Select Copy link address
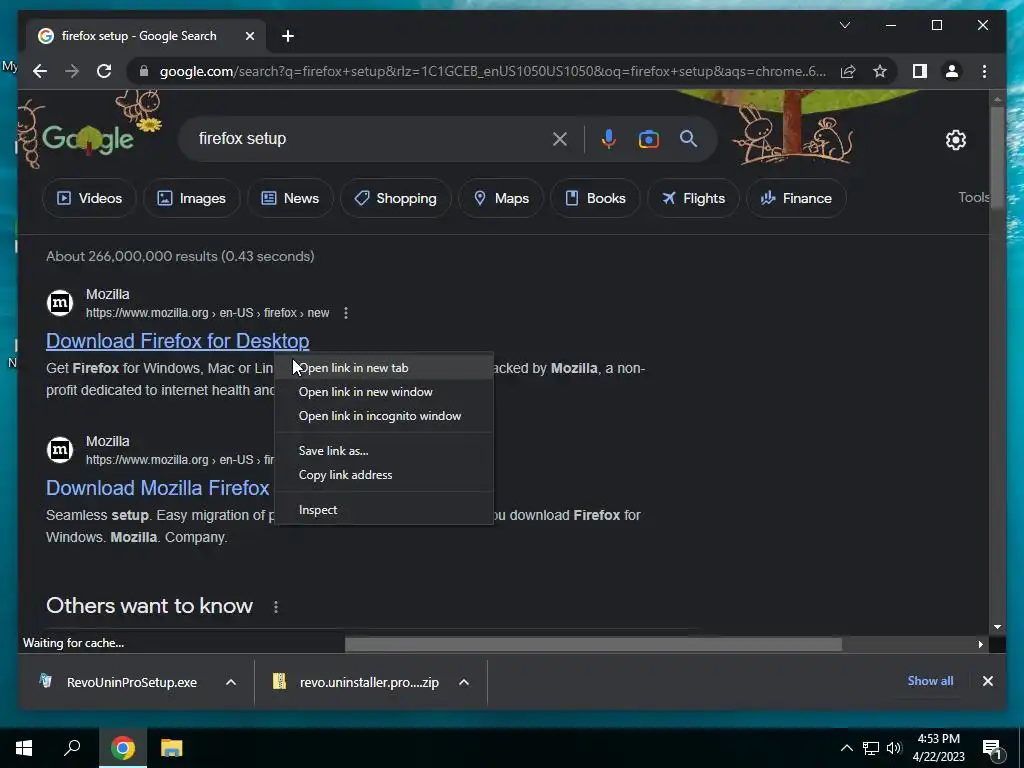 384,475
